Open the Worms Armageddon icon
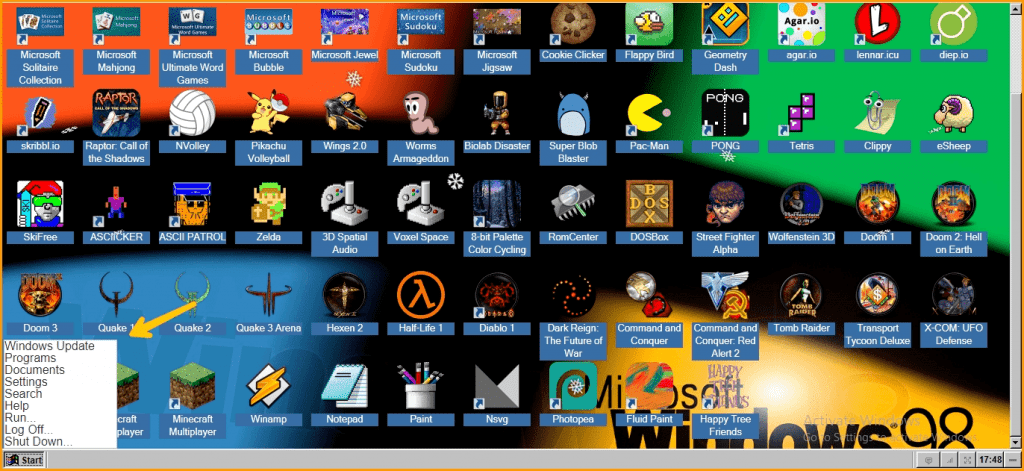Image resolution: width=1024 pixels, height=471 pixels. point(421,113)
